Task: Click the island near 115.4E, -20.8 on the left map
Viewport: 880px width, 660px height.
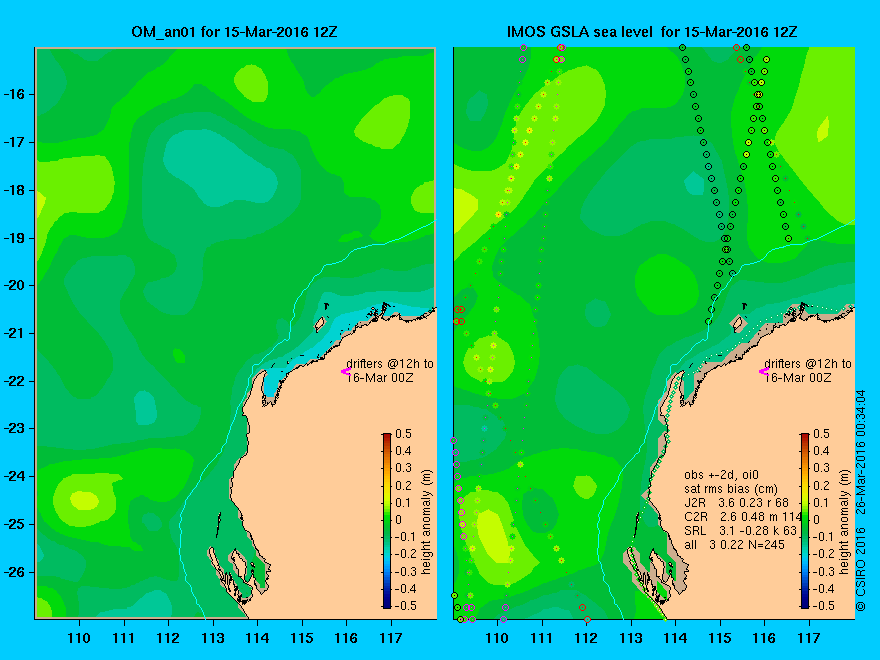Action: [x=320, y=324]
